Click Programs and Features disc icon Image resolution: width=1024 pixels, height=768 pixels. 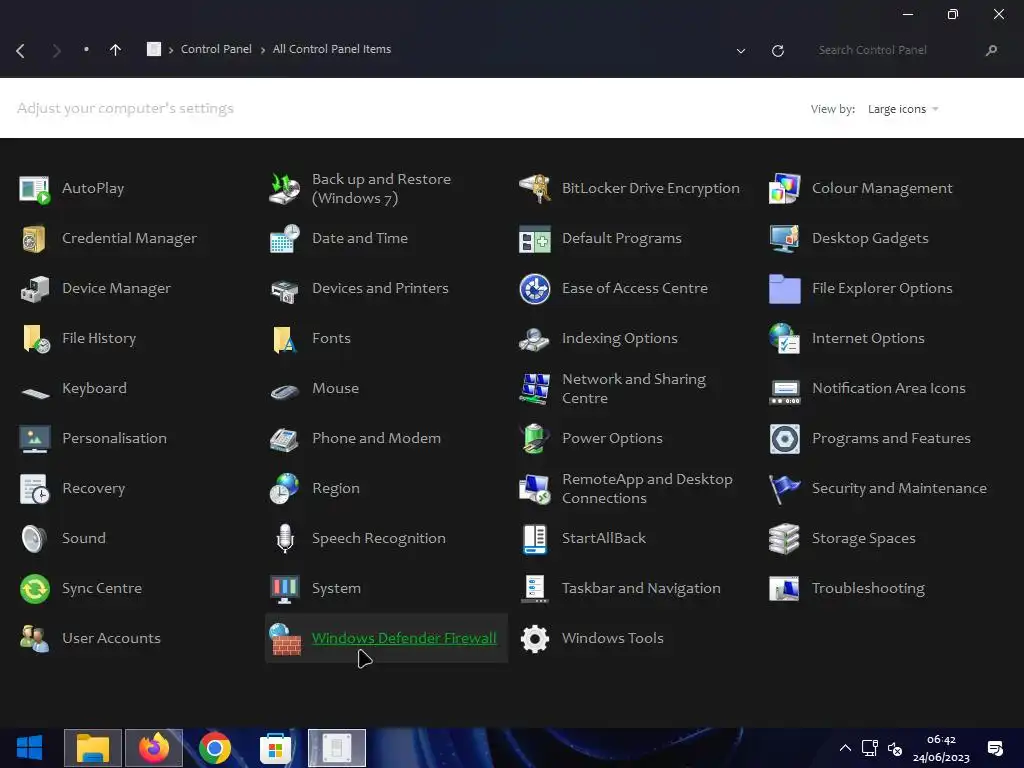coord(784,439)
